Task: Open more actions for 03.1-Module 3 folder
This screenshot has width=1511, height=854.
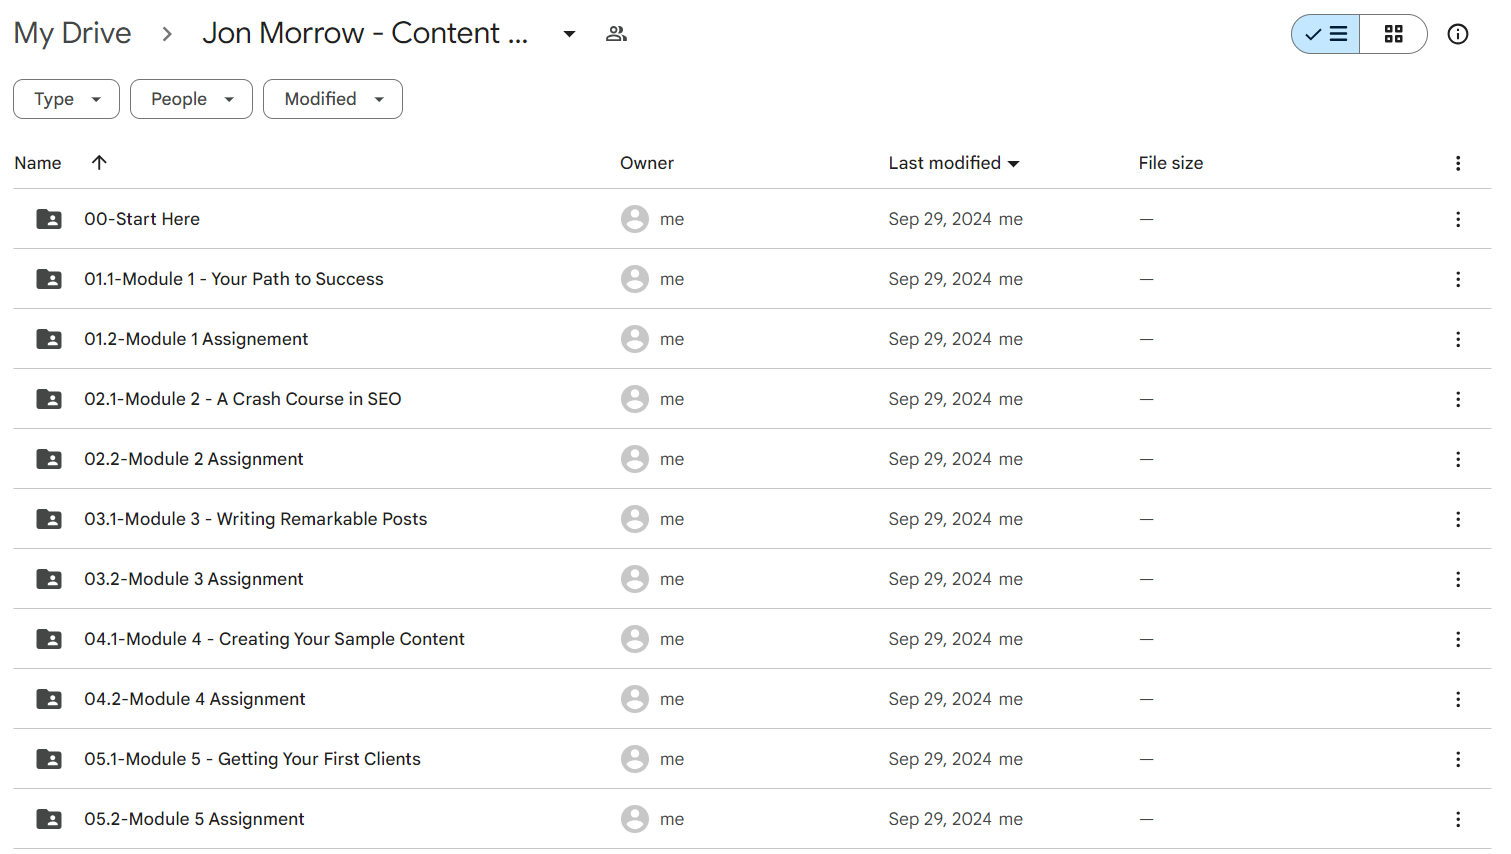Action: click(x=1458, y=519)
